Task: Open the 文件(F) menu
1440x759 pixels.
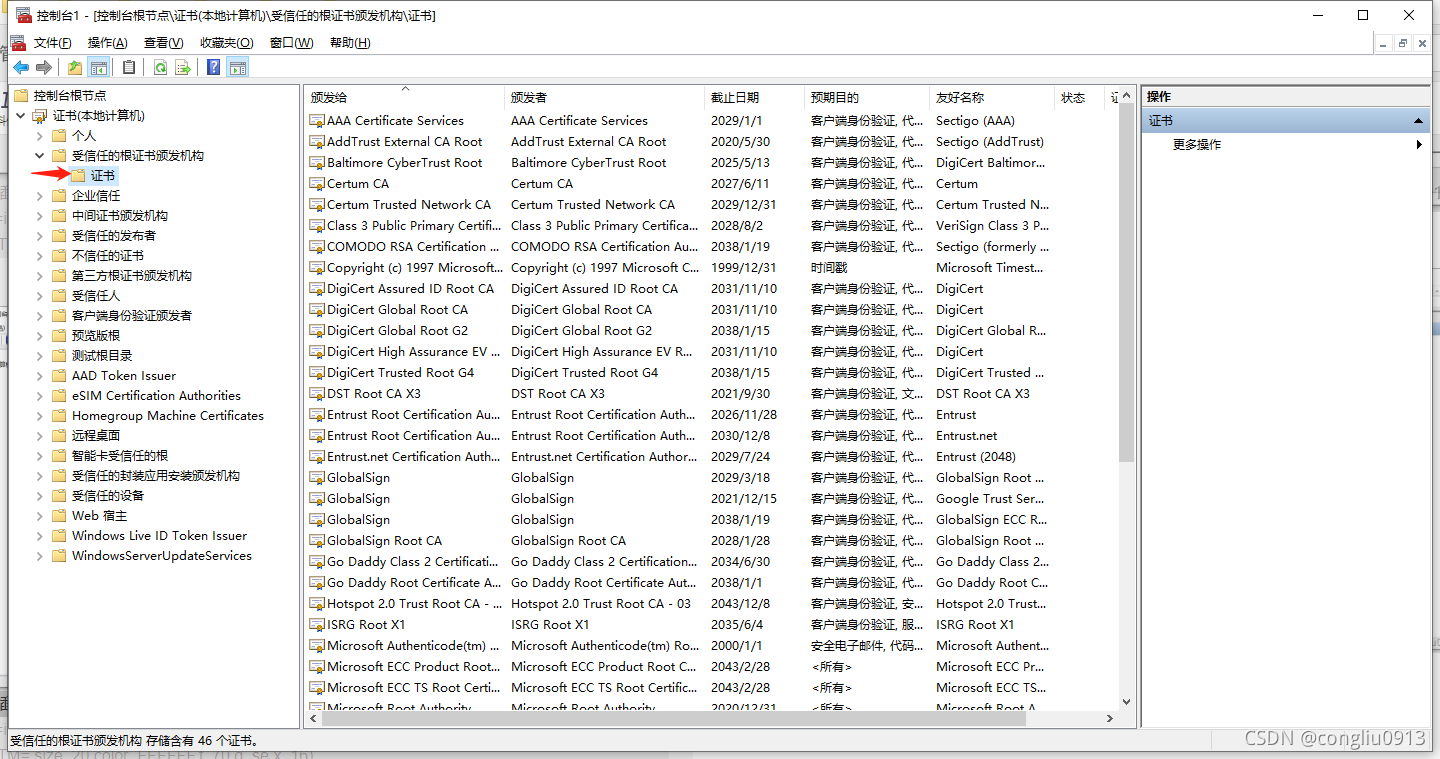Action: click(52, 43)
